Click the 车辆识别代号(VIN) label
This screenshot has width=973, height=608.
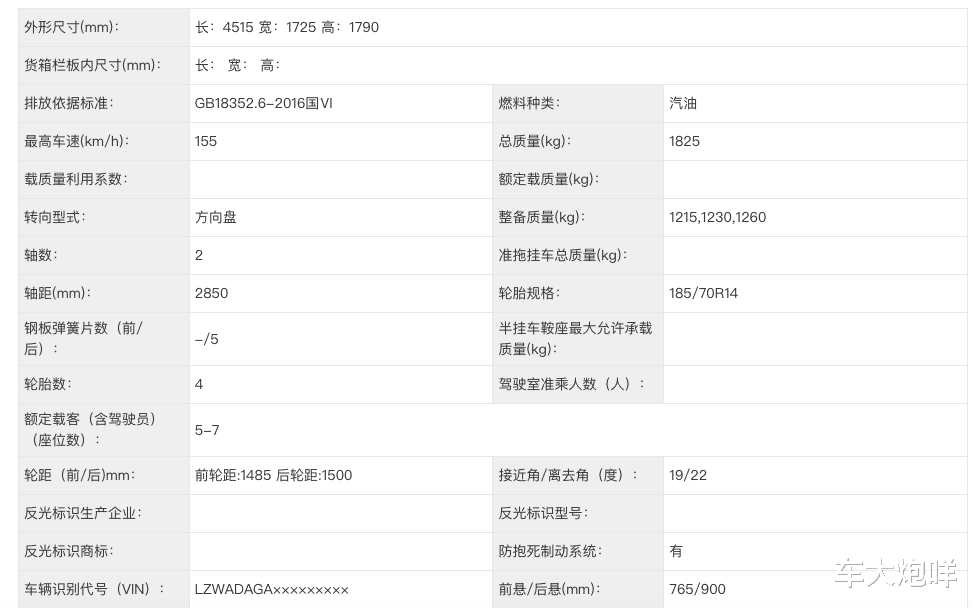(x=95, y=589)
